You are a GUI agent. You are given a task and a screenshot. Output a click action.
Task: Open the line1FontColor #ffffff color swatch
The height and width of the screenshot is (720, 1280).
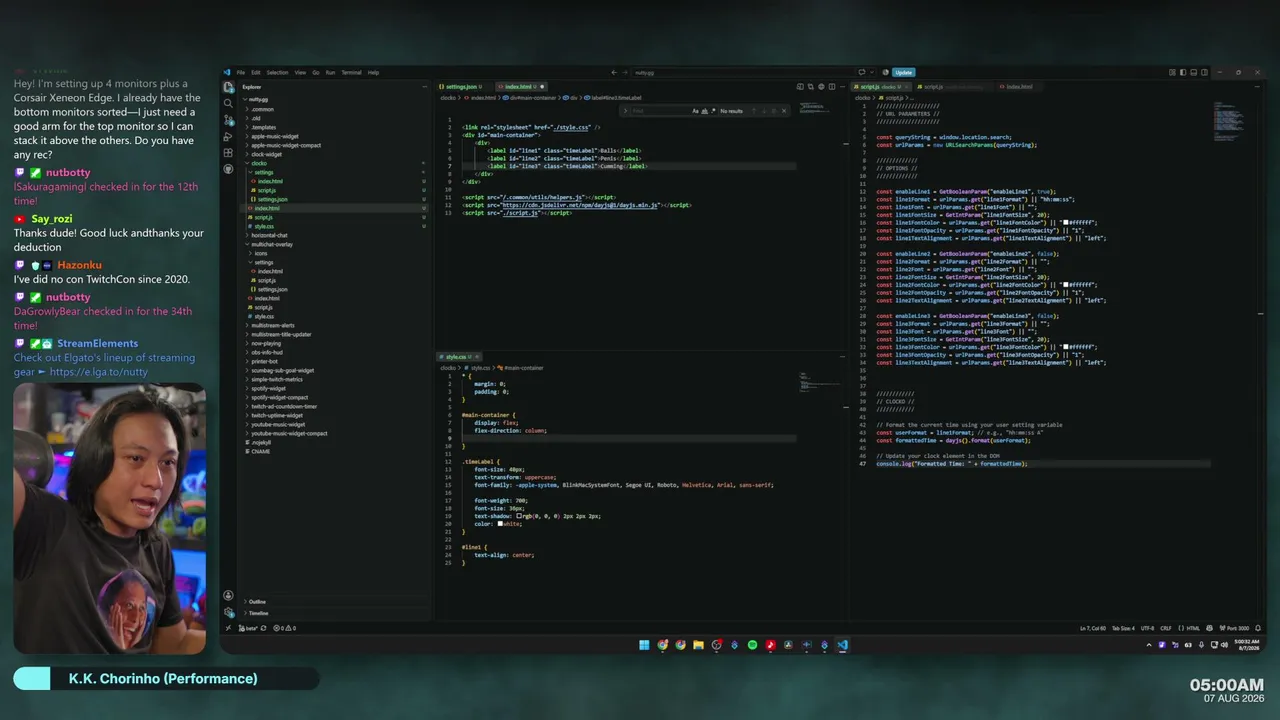(x=1066, y=222)
